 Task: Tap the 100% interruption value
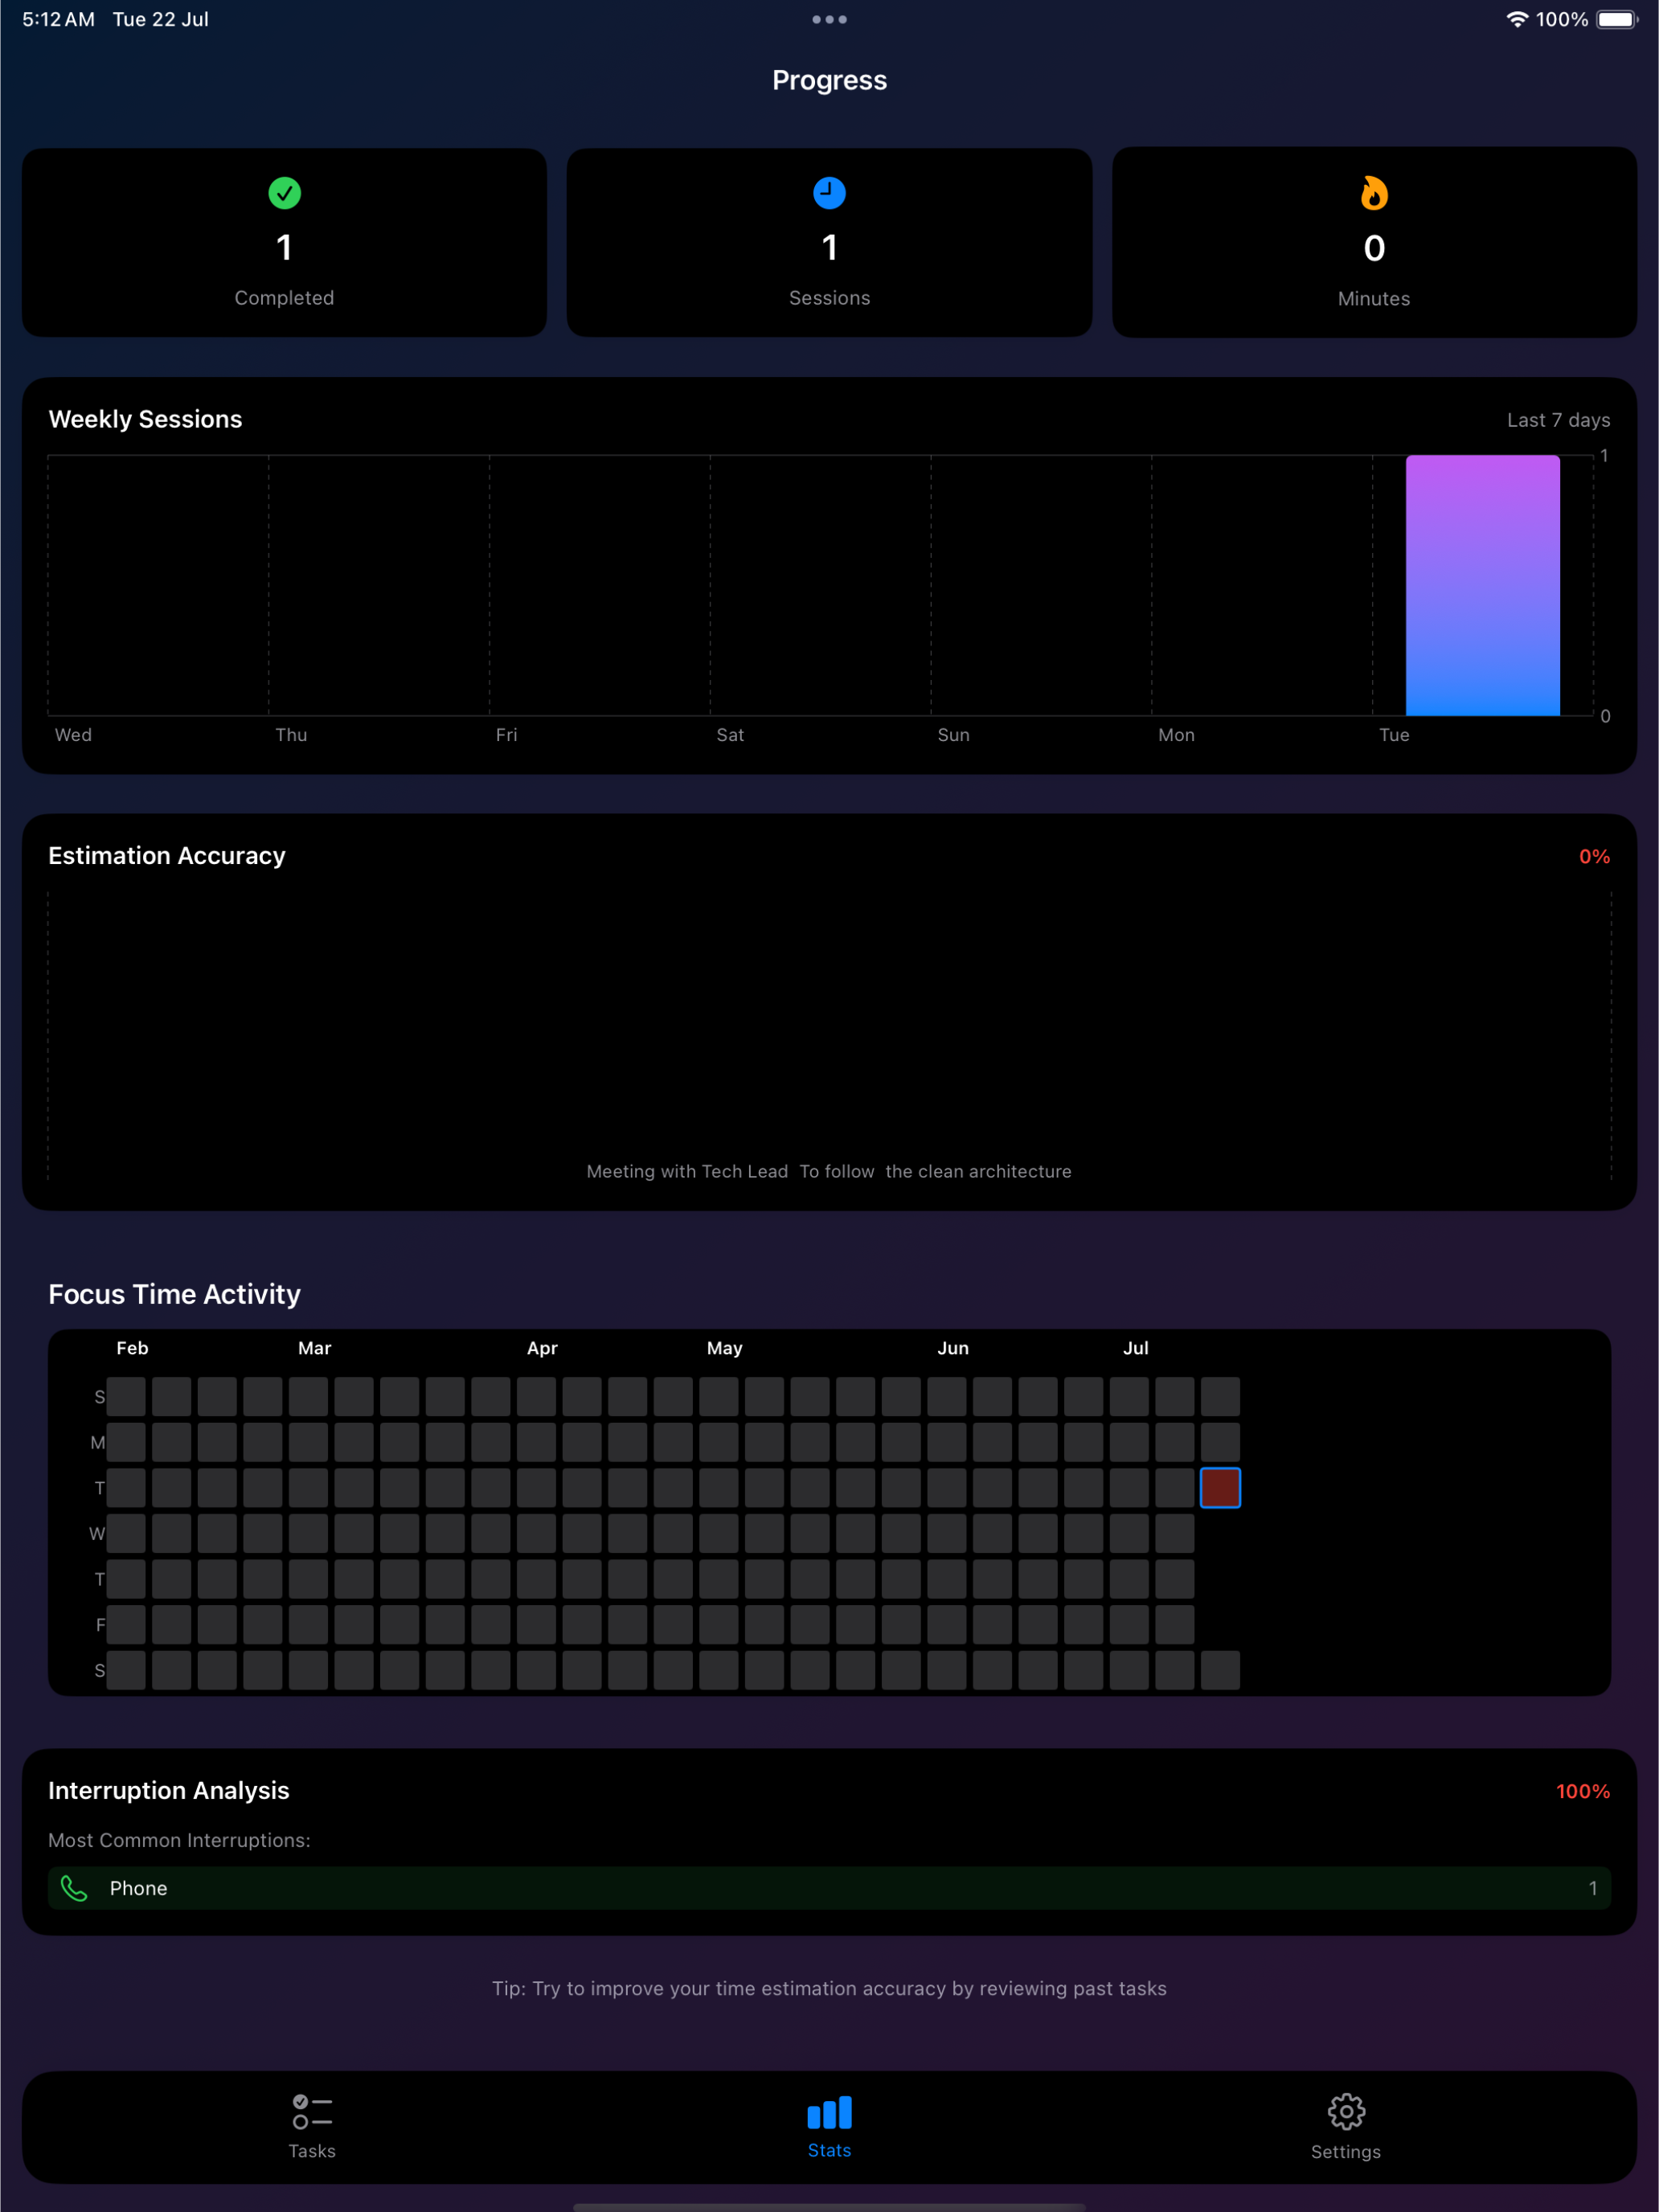pyautogui.click(x=1583, y=1791)
